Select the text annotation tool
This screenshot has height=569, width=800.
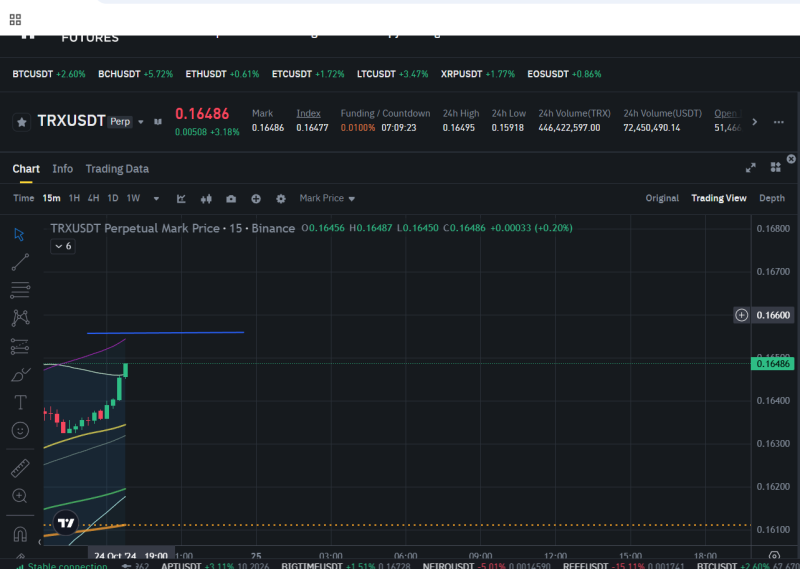pyautogui.click(x=20, y=403)
